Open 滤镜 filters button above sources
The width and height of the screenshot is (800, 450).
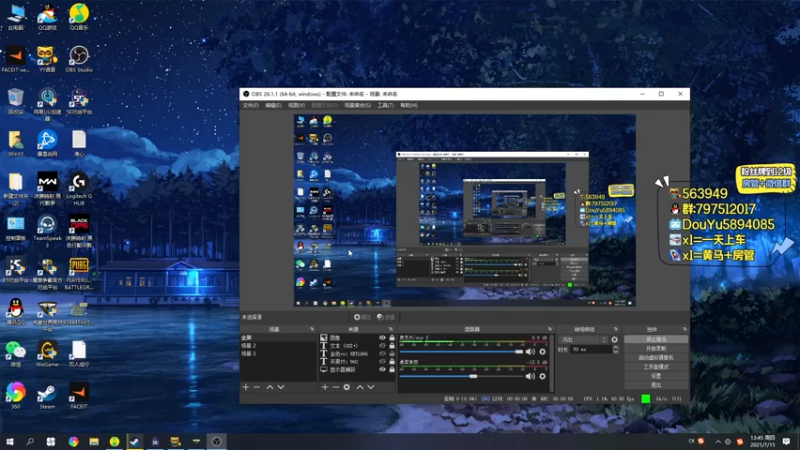[386, 317]
